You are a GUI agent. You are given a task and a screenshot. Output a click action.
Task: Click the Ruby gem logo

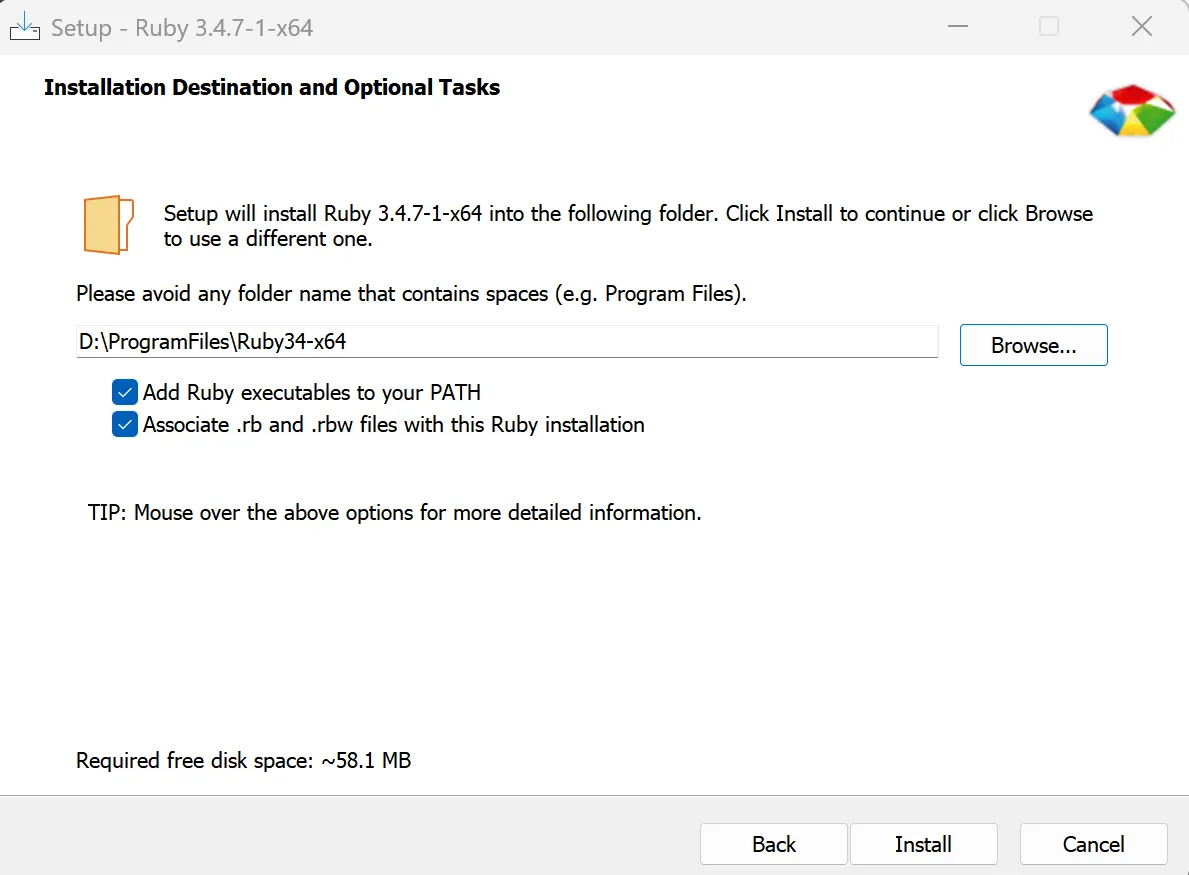click(x=1131, y=111)
